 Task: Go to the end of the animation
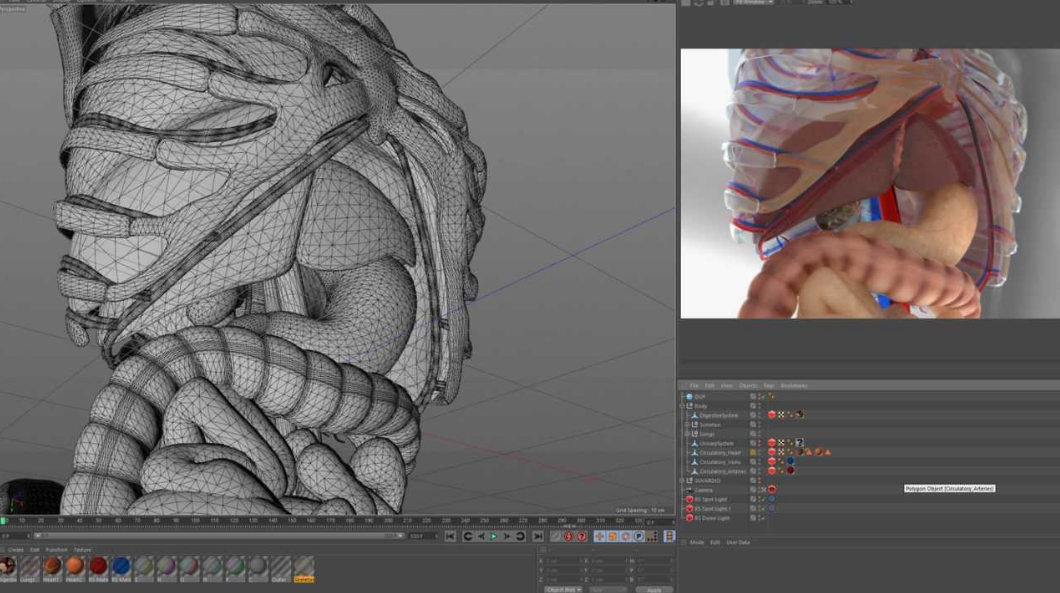tap(537, 537)
